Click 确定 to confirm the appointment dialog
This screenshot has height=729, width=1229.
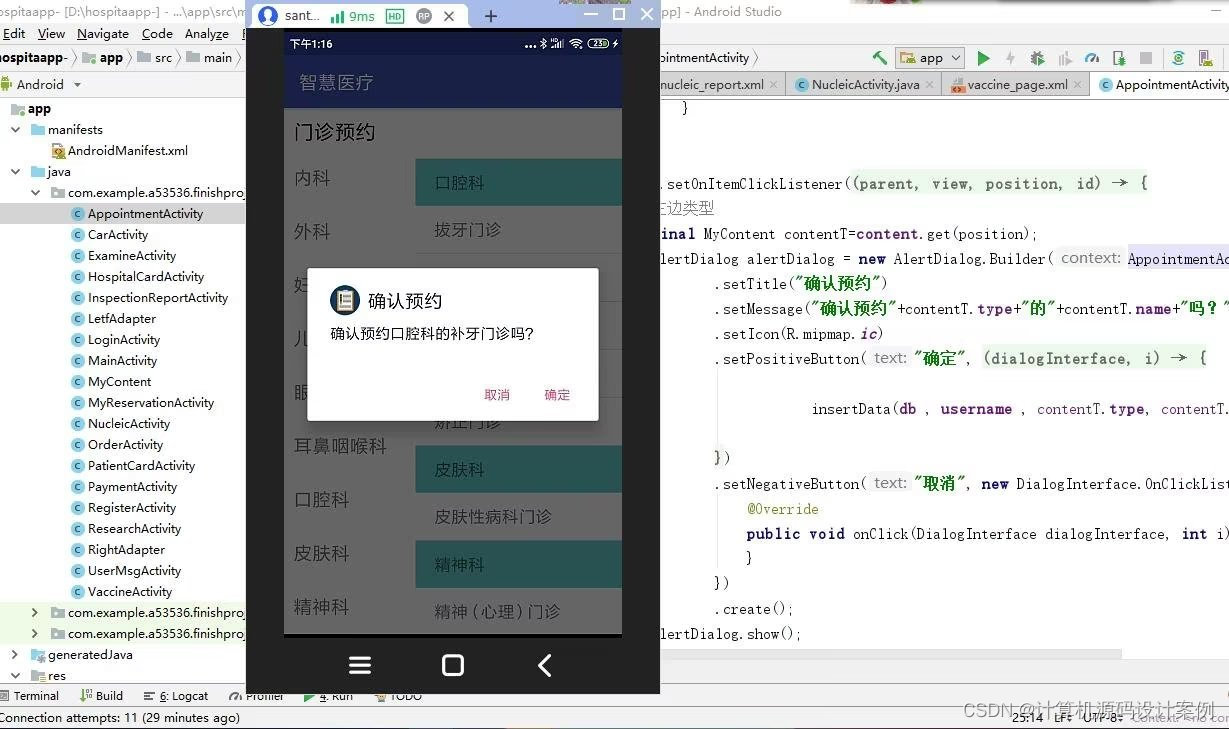pos(557,395)
